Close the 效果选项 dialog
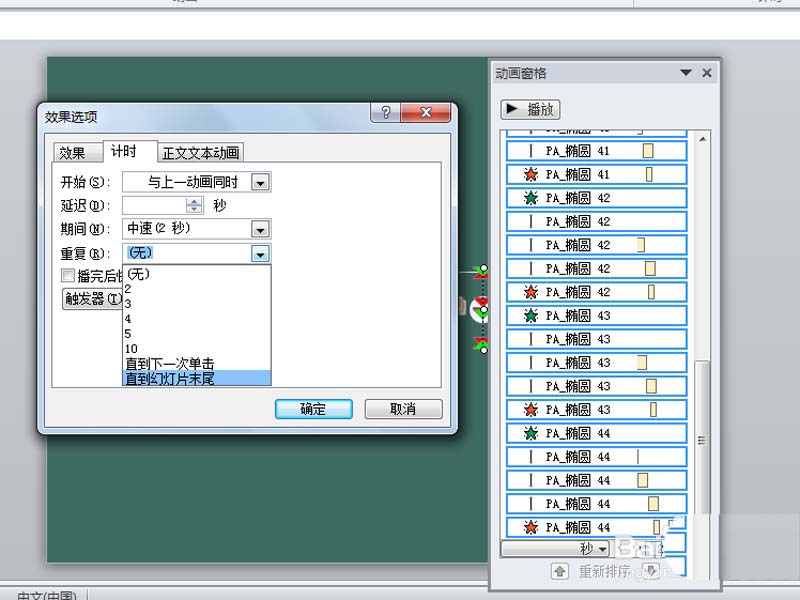This screenshot has width=800, height=600. (426, 112)
